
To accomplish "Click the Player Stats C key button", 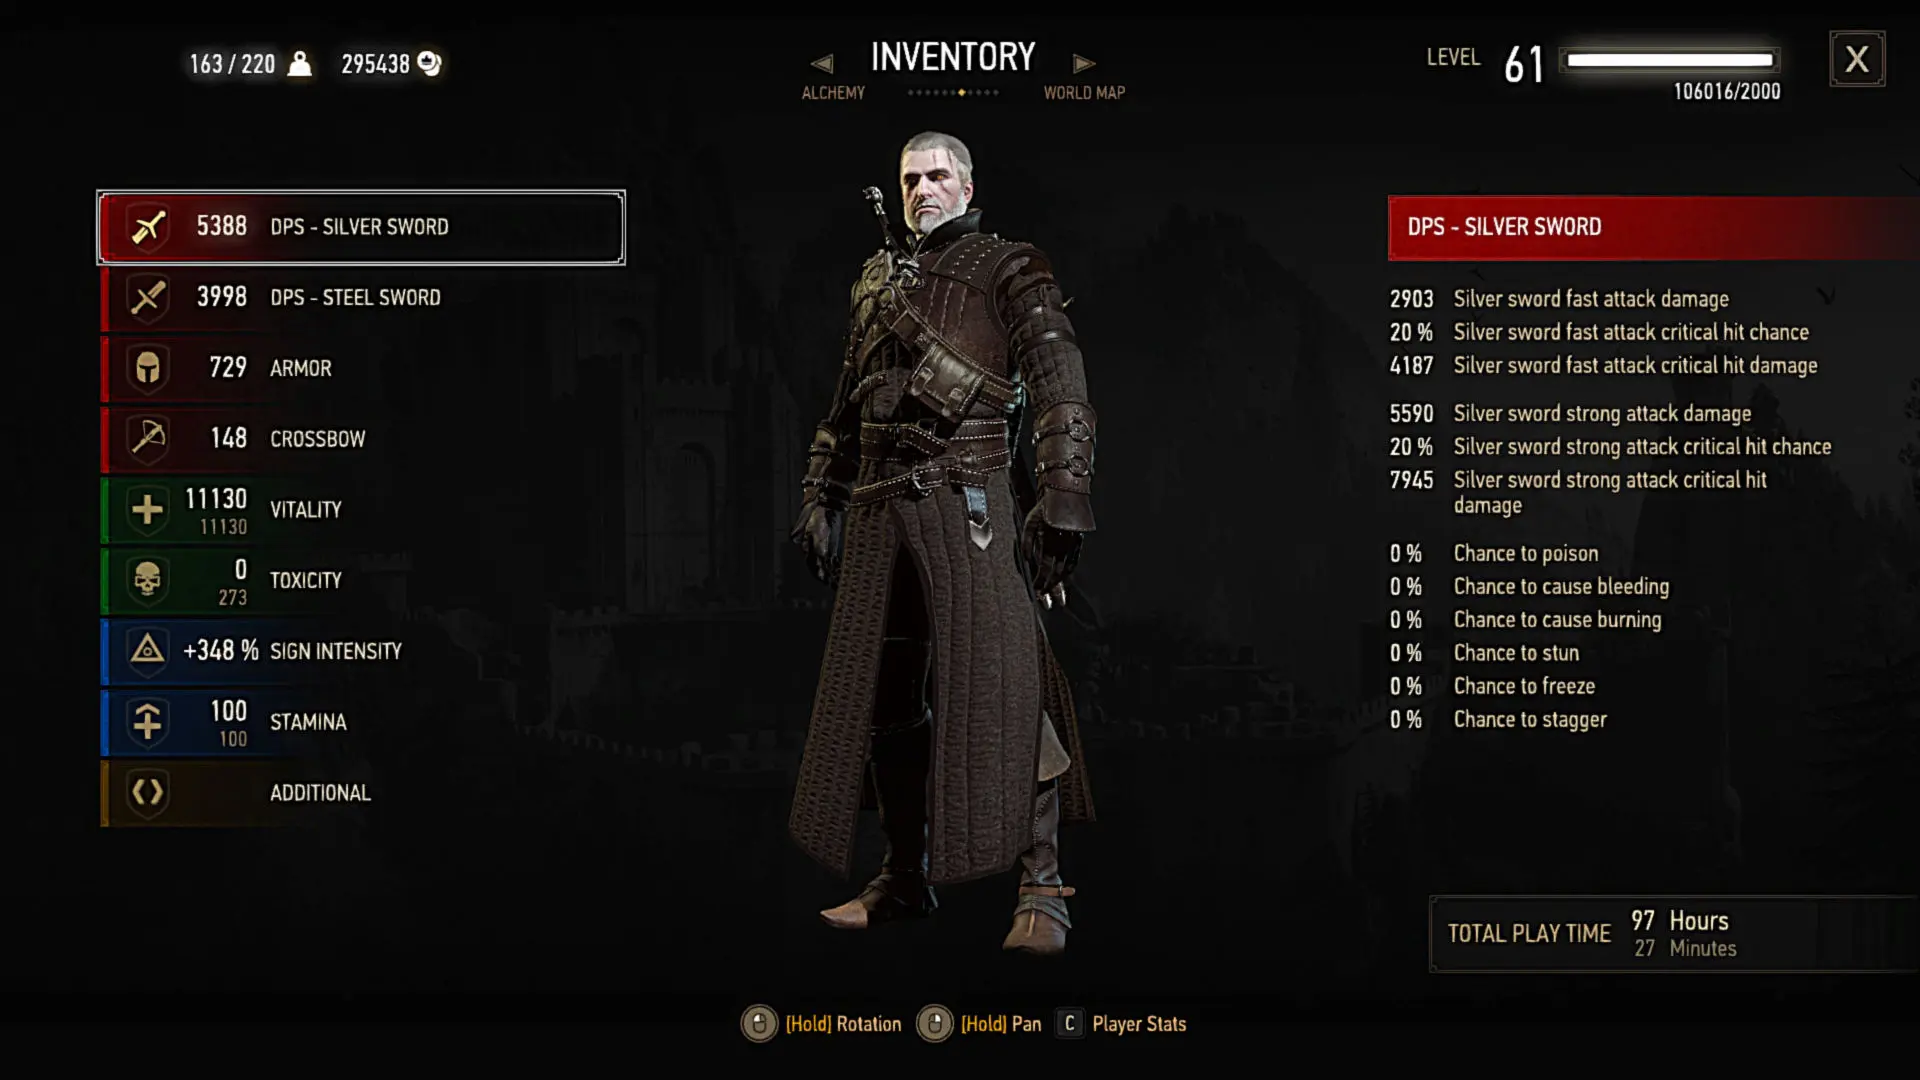I will click(1069, 1024).
